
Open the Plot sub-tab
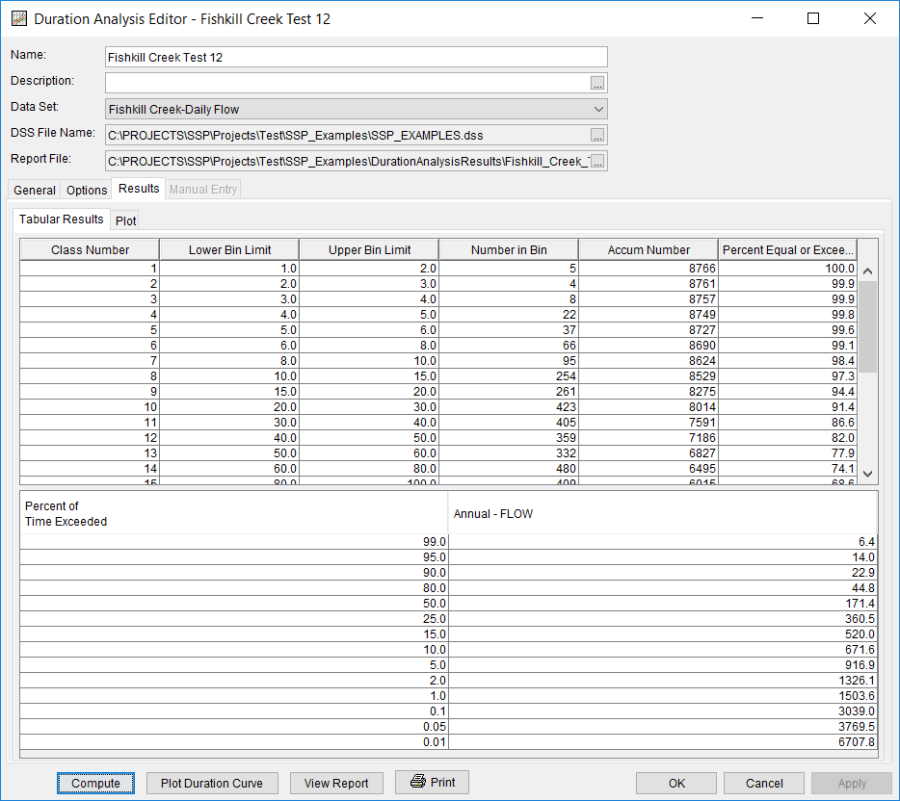[x=126, y=221]
